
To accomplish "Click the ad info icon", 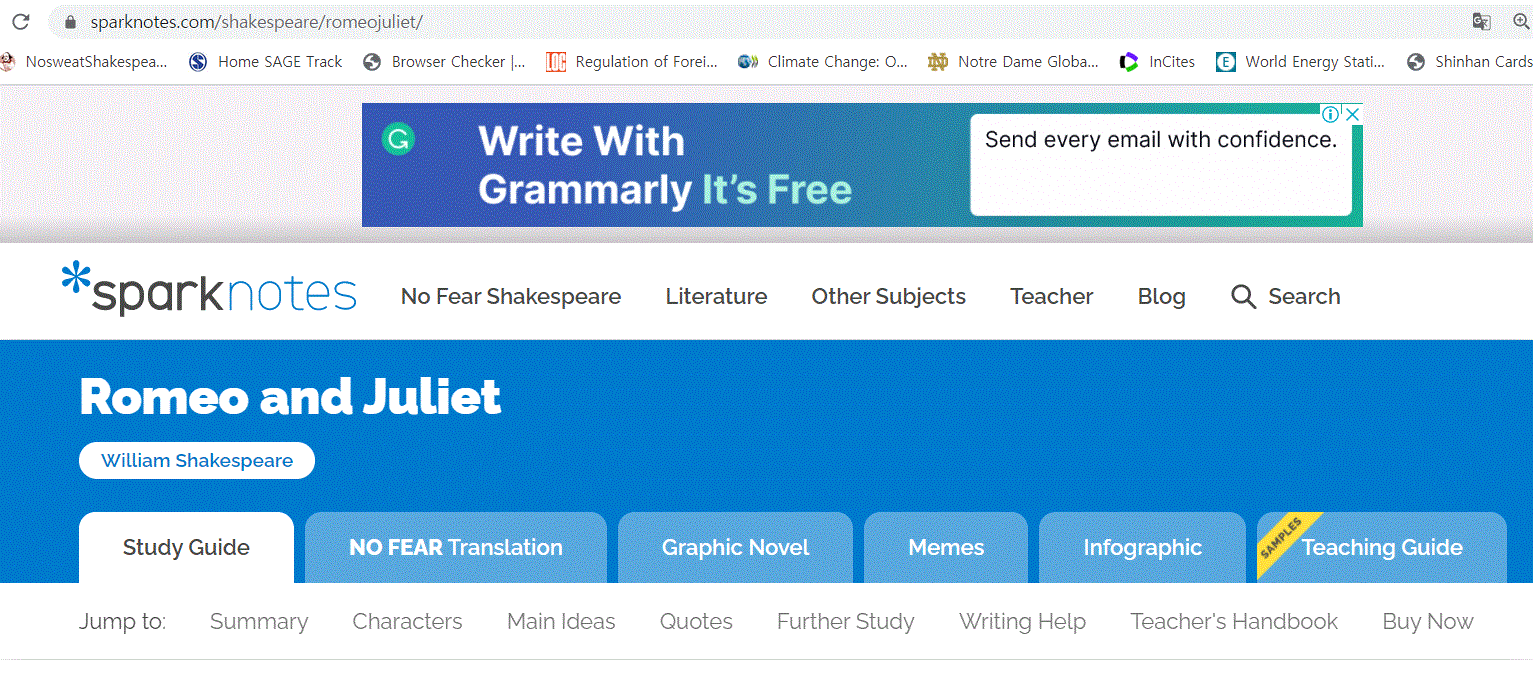I will click(x=1331, y=114).
